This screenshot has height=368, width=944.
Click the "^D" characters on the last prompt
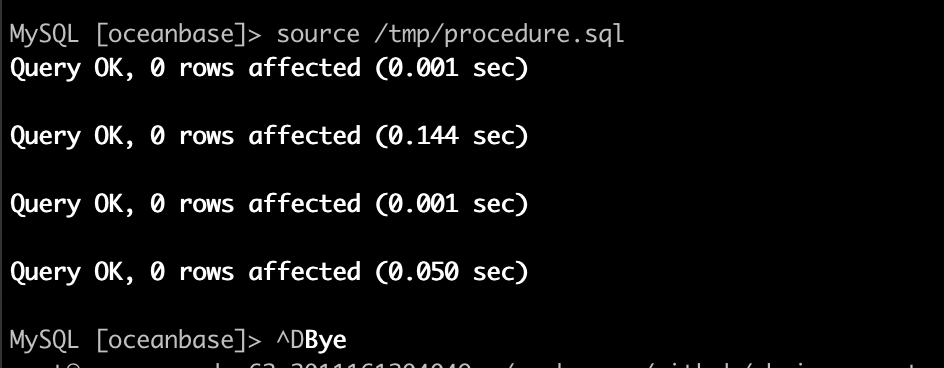tap(290, 341)
